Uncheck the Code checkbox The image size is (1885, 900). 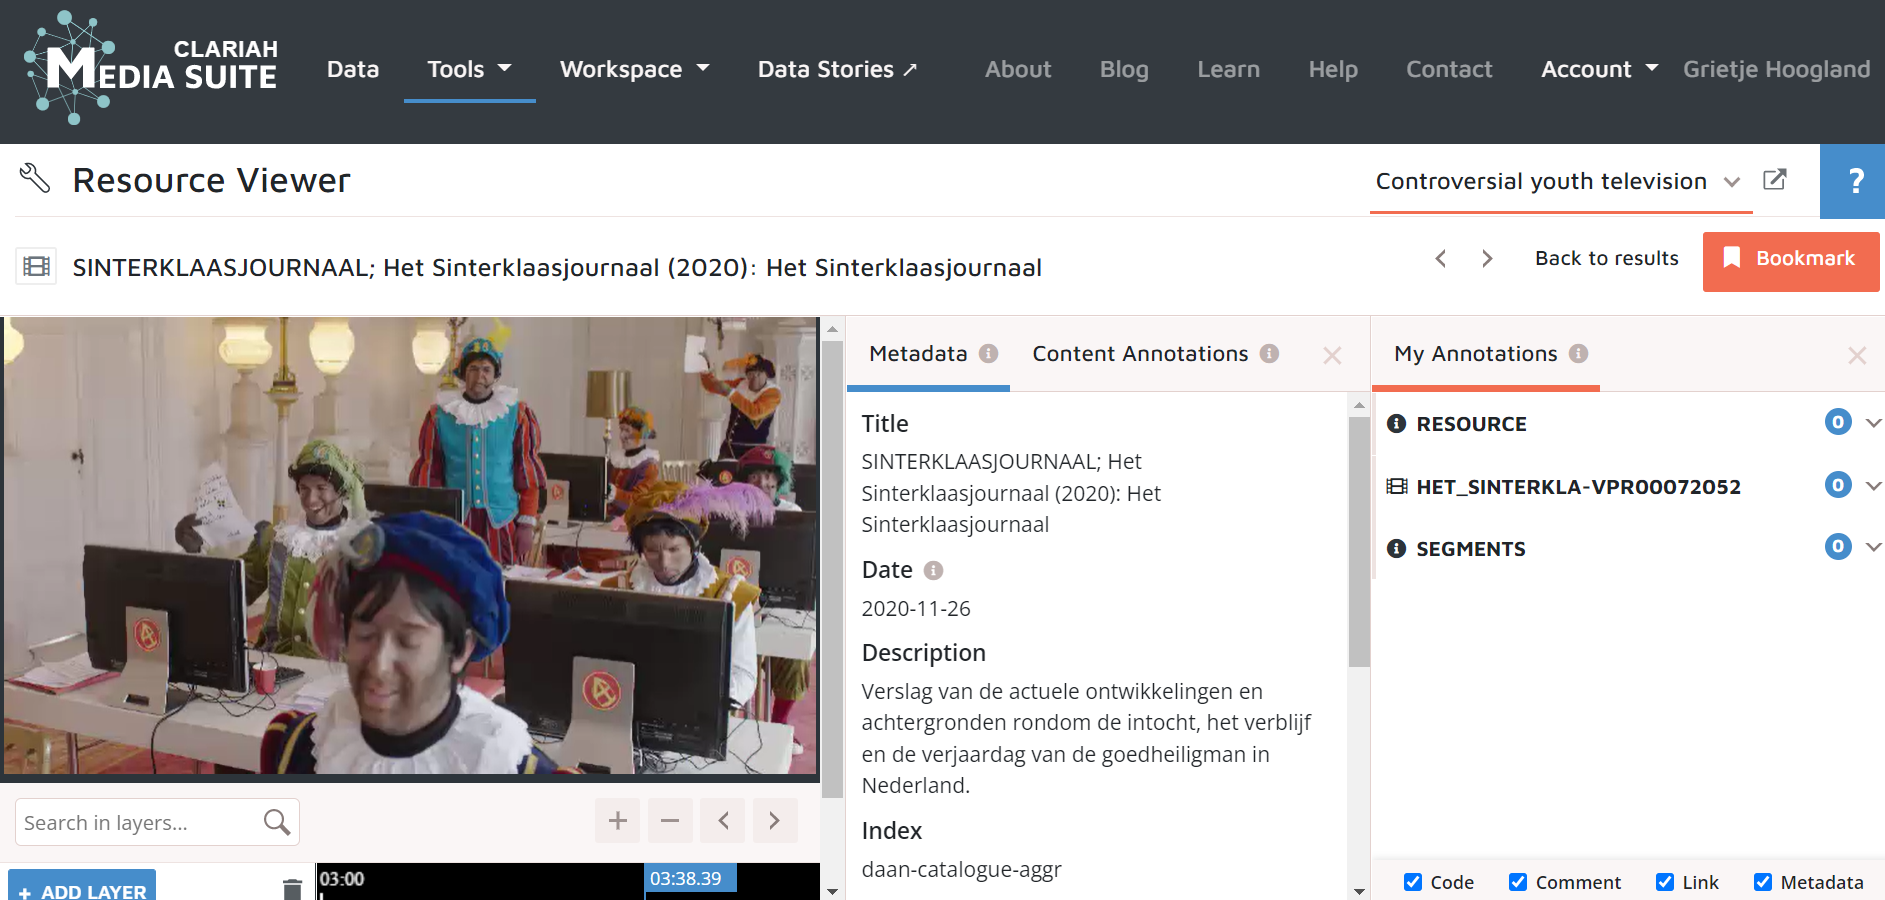(x=1413, y=882)
